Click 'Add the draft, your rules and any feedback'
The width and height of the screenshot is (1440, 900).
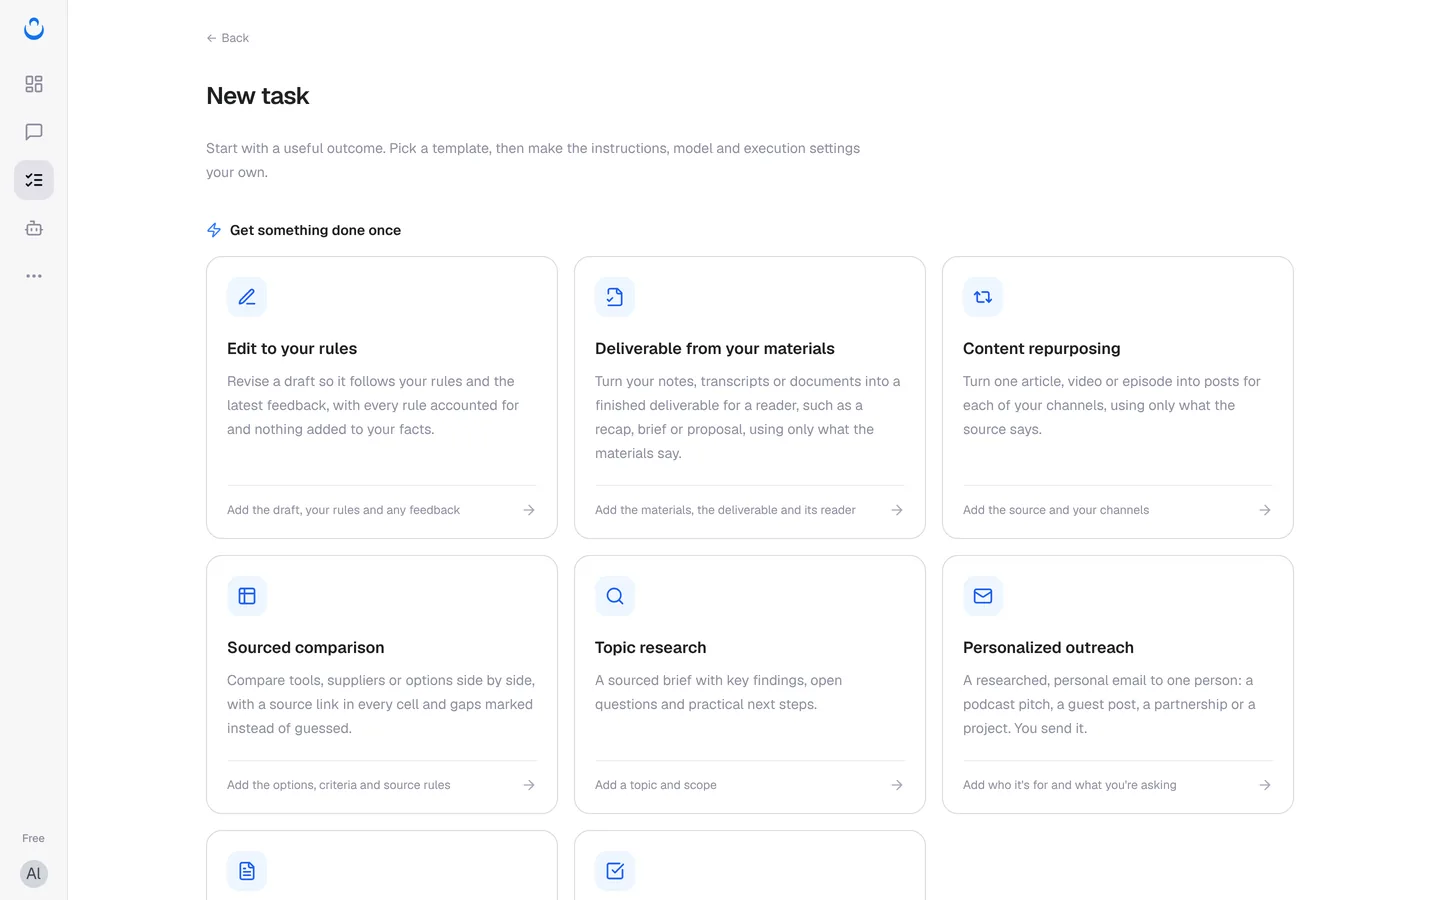(x=343, y=510)
